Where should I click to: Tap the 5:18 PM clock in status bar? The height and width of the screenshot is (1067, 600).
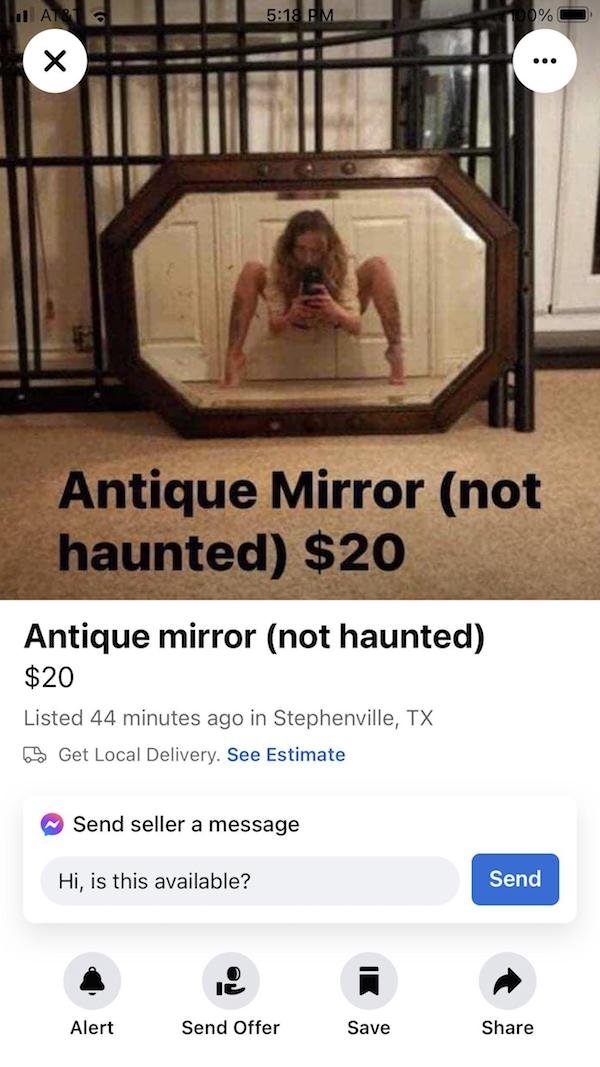[300, 15]
